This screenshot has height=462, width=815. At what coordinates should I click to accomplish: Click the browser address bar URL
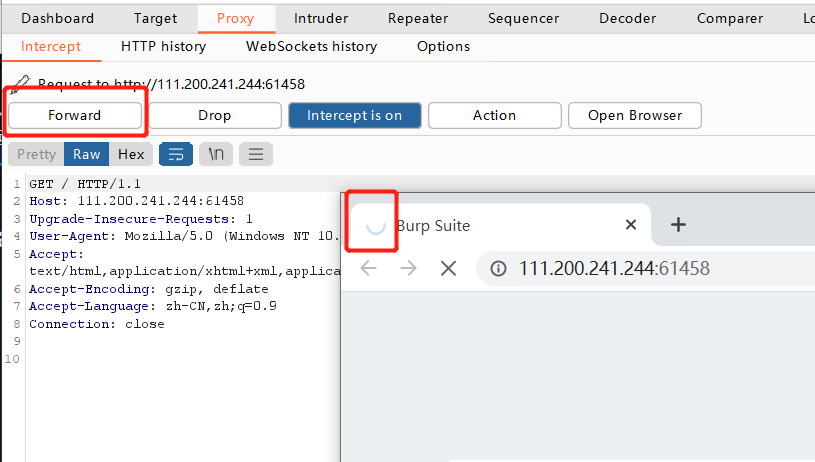(x=614, y=268)
